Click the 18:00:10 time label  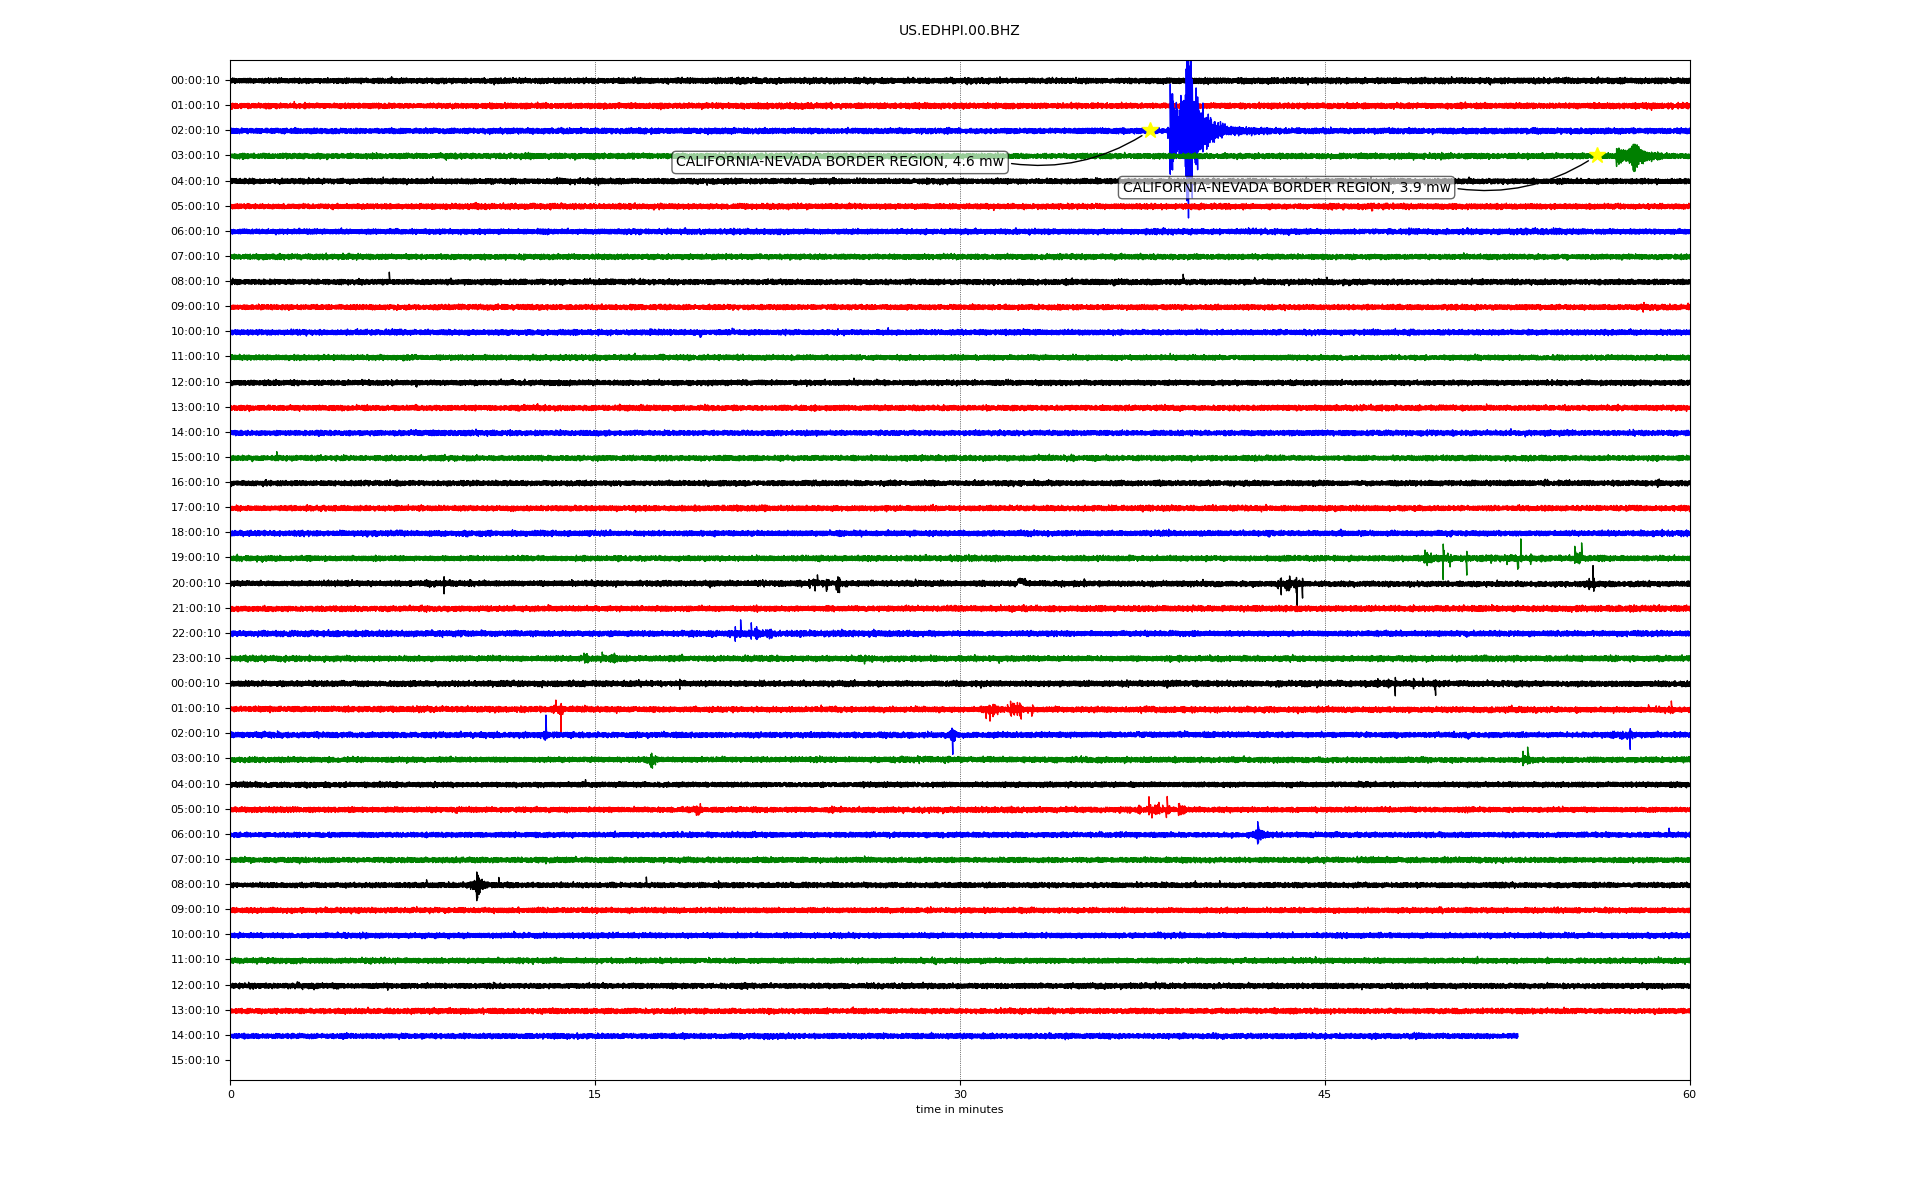(195, 533)
